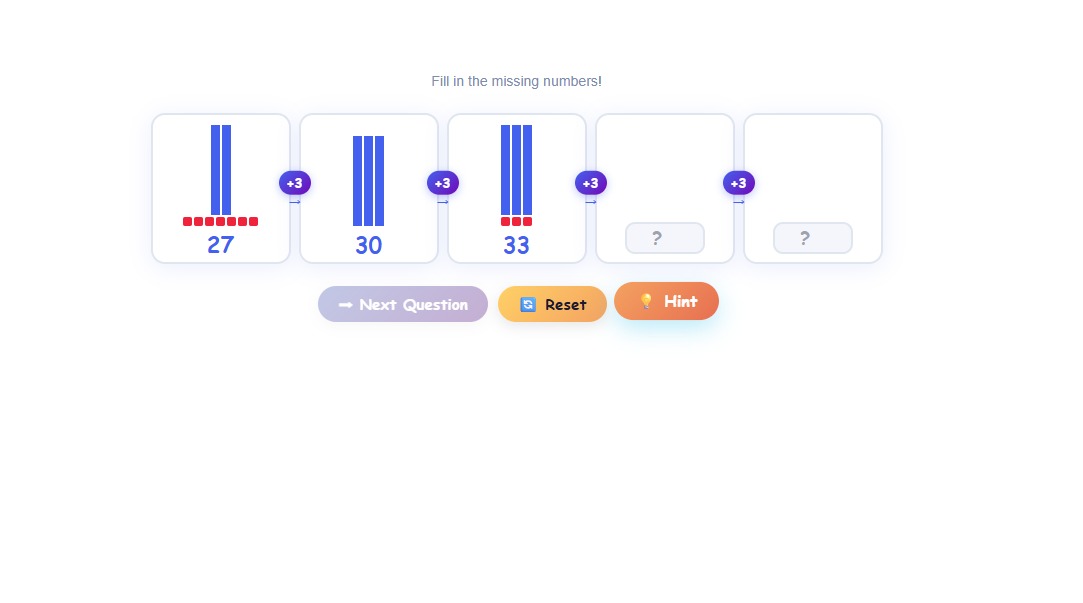
Task: Click the first question mark input field
Action: coord(664,237)
